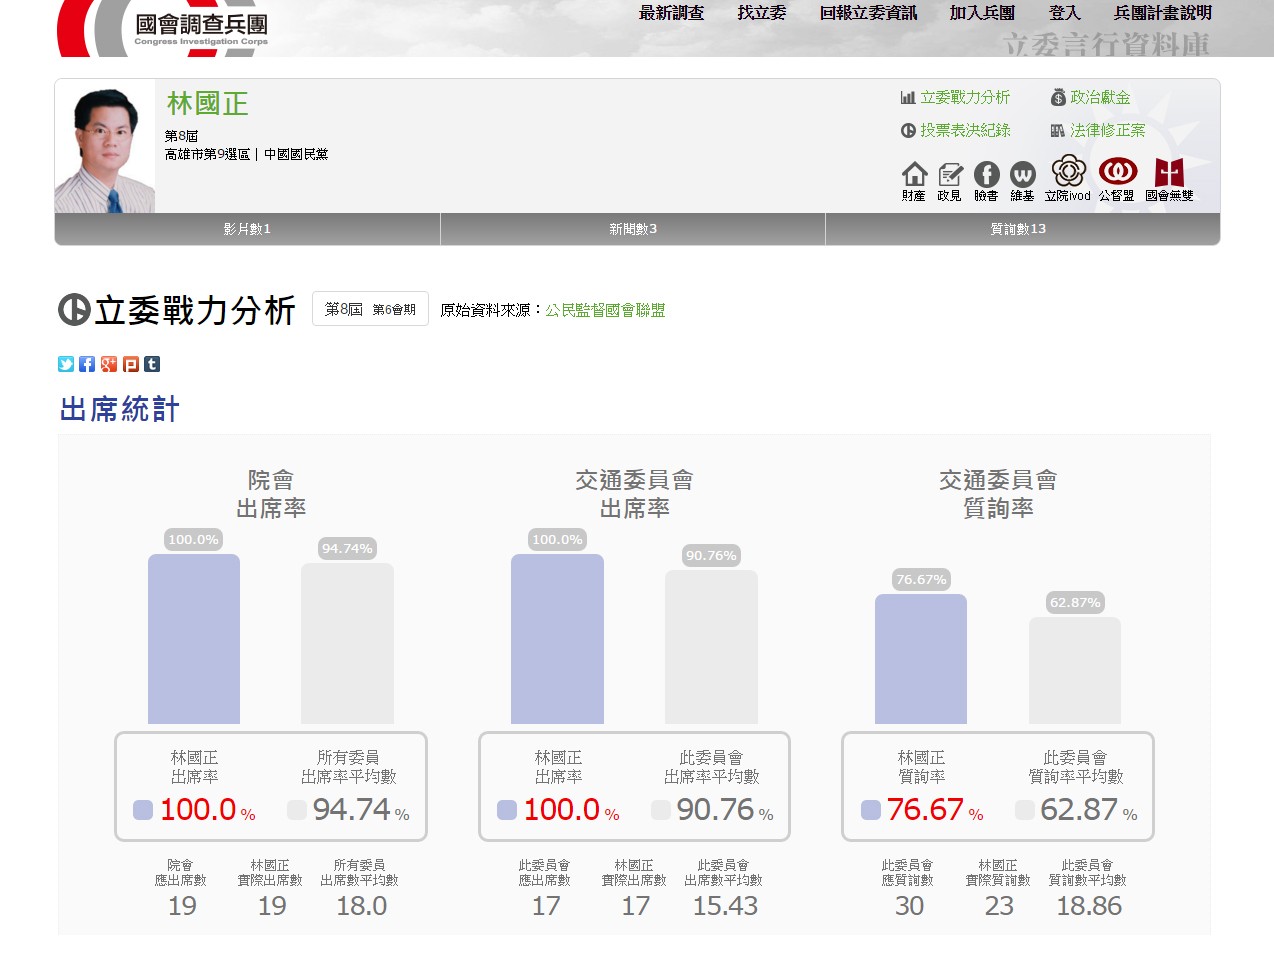Go to 找立委 in the nav menu
This screenshot has width=1274, height=970.
[x=761, y=13]
